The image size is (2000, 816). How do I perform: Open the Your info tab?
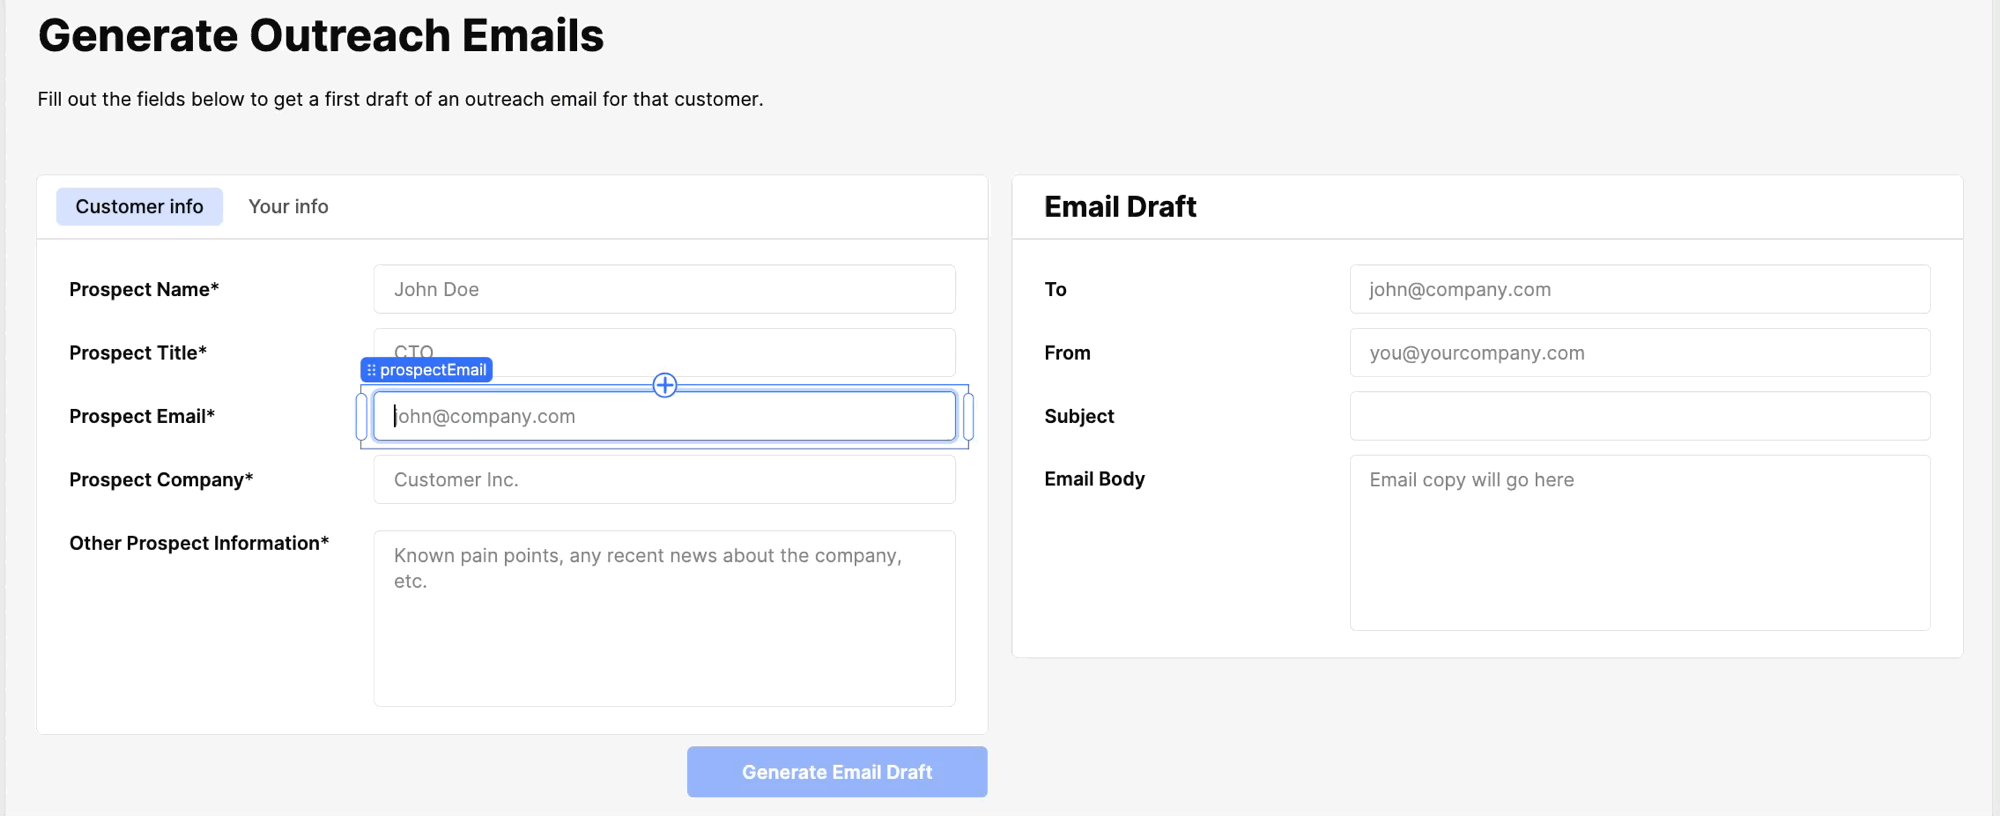288,206
